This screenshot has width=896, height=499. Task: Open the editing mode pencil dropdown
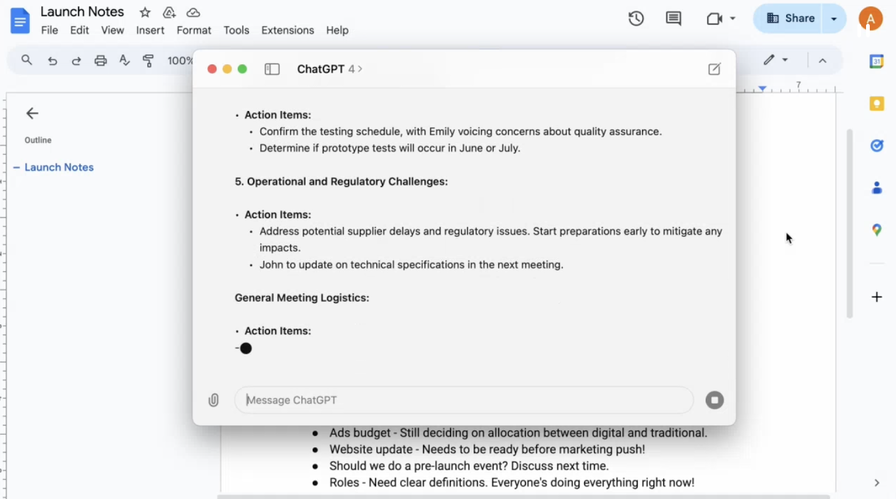[x=775, y=61]
